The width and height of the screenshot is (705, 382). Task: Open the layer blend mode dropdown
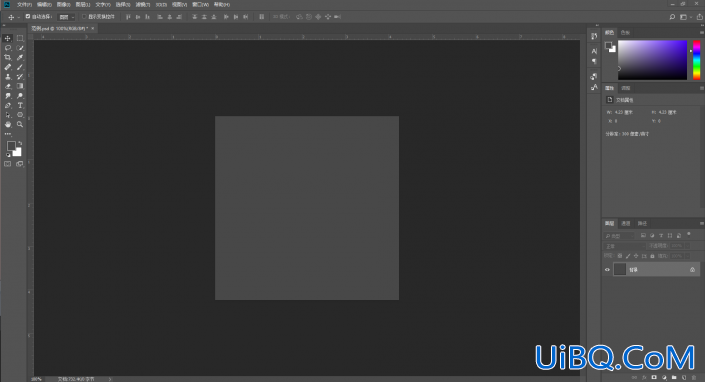click(x=625, y=246)
